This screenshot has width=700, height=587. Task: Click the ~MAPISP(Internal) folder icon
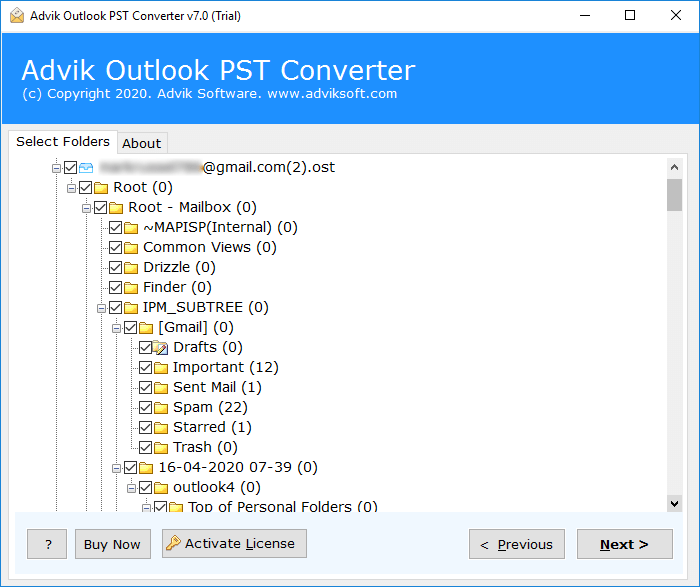[x=131, y=228]
